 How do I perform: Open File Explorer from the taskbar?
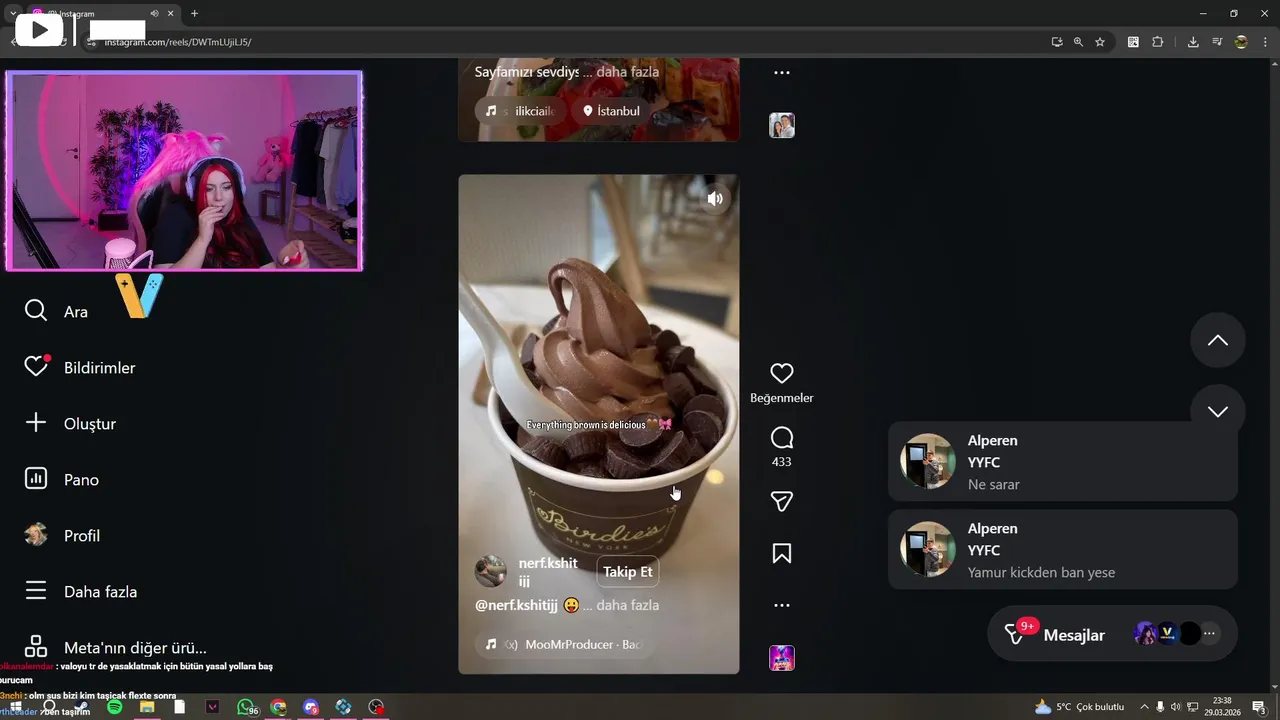coord(147,707)
